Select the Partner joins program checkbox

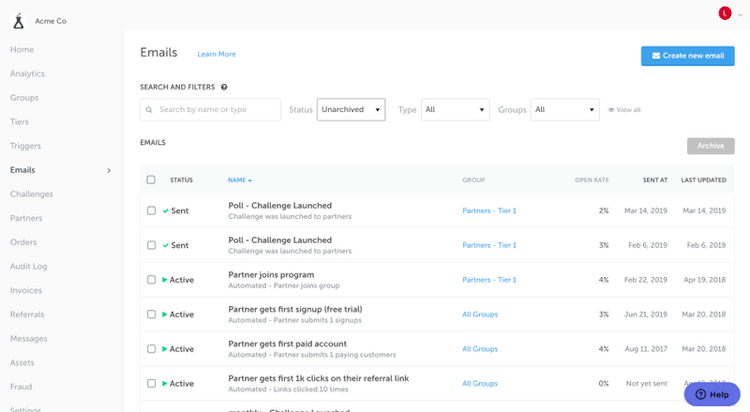pyautogui.click(x=151, y=280)
